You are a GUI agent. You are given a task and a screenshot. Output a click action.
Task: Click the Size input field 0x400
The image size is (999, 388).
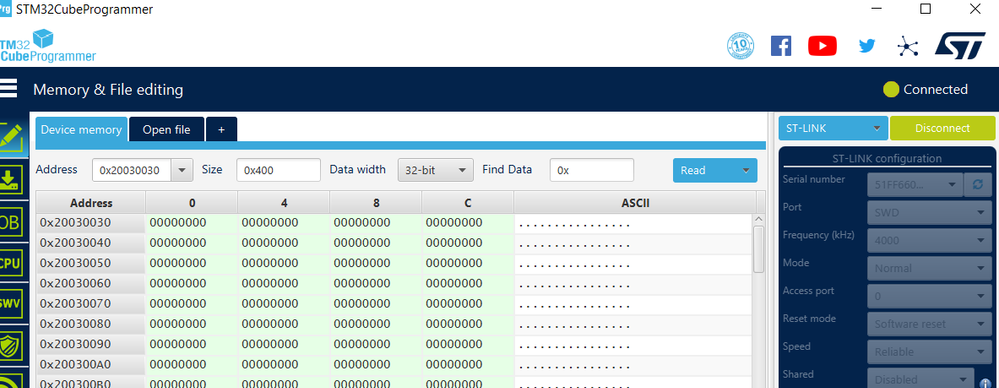click(x=278, y=170)
